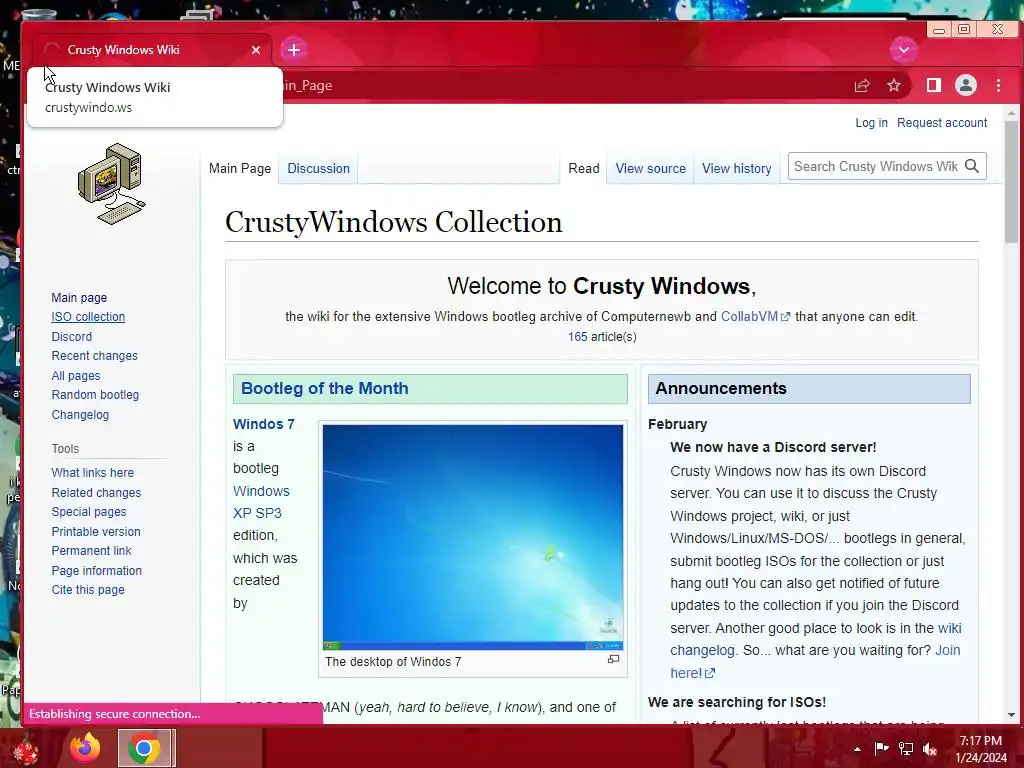This screenshot has height=768, width=1024.
Task: Click the scrollbar down arrow
Action: (1011, 715)
